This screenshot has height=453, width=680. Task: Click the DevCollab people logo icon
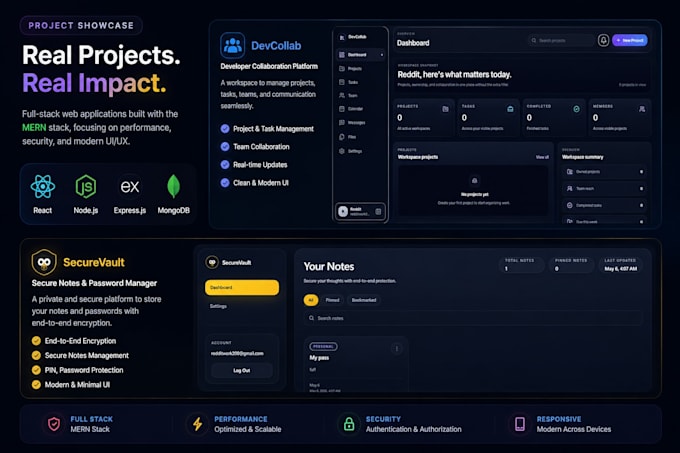[x=232, y=46]
